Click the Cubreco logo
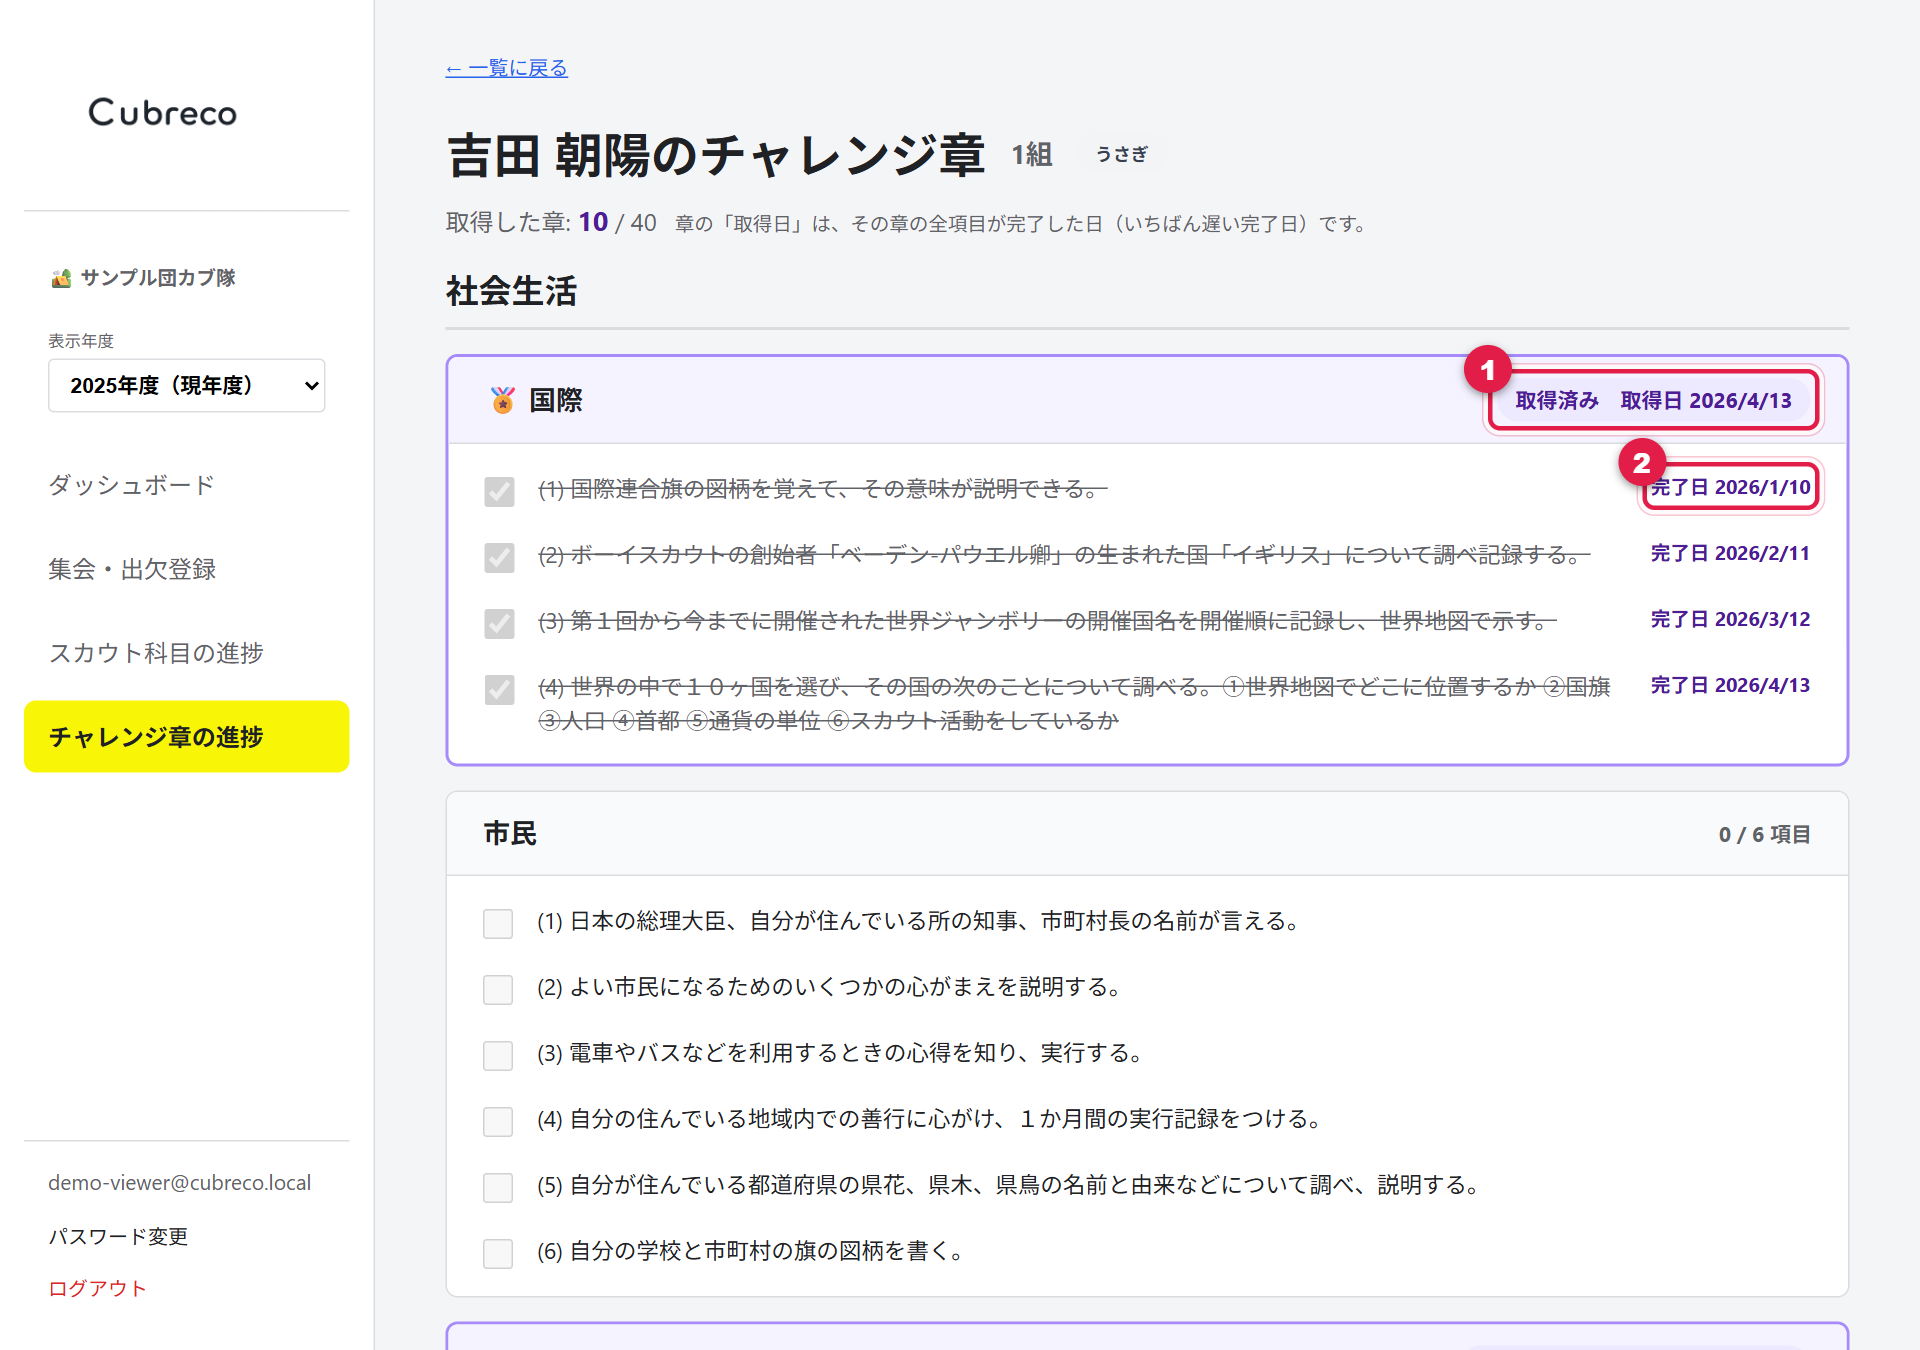The width and height of the screenshot is (1920, 1350). [x=163, y=112]
